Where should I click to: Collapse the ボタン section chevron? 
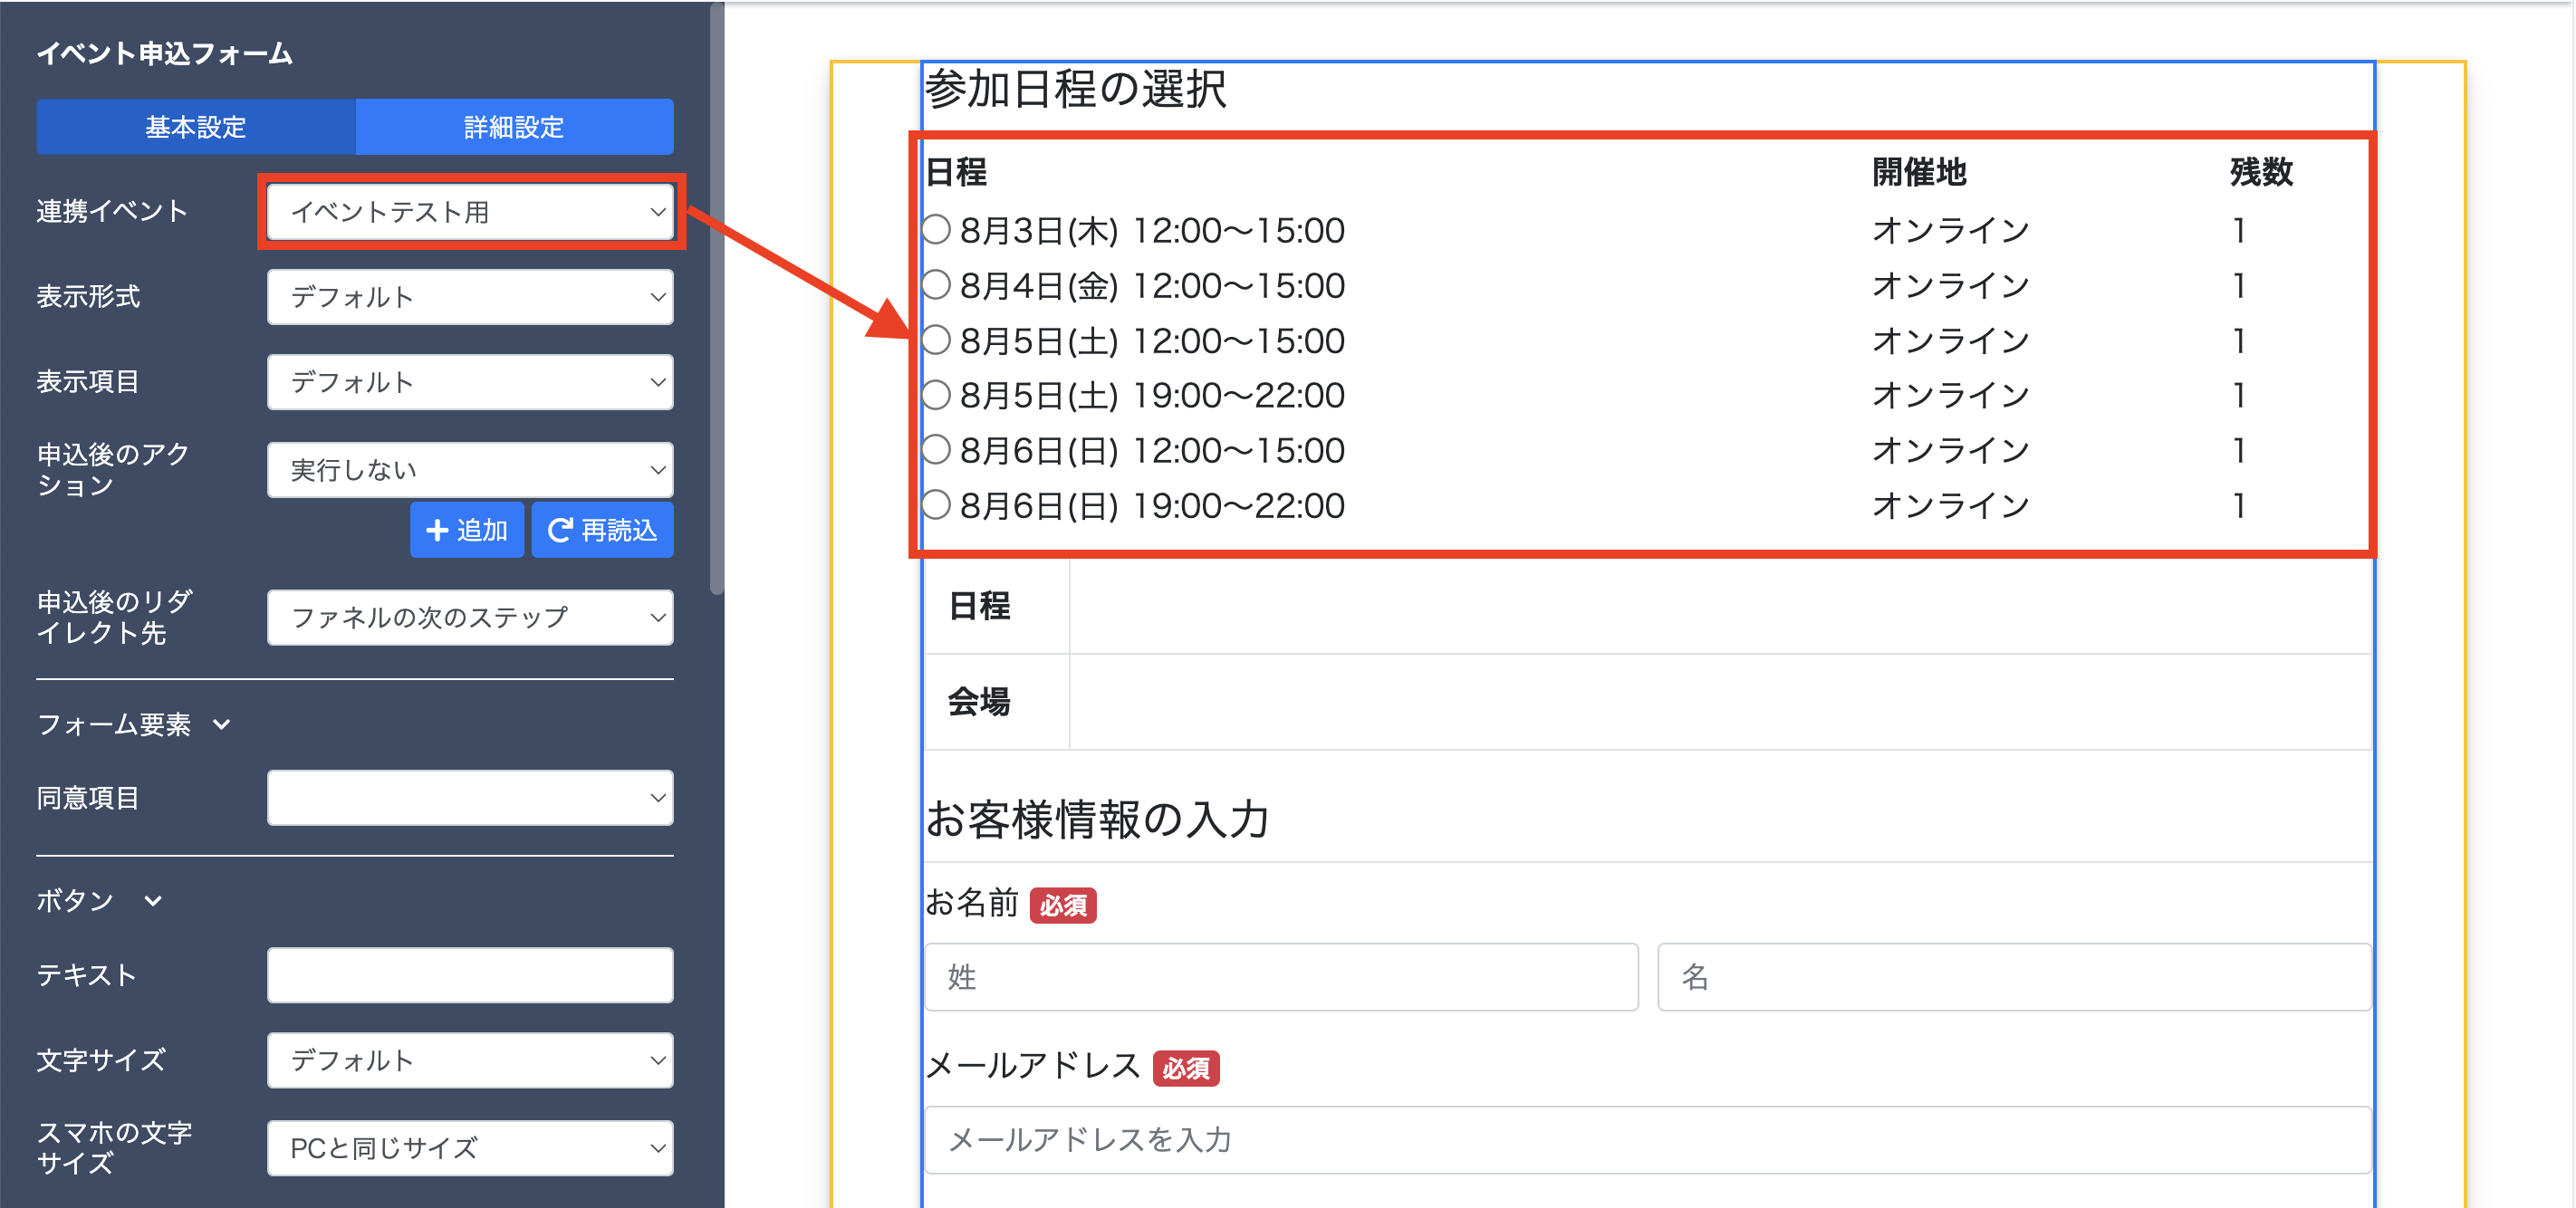153,901
